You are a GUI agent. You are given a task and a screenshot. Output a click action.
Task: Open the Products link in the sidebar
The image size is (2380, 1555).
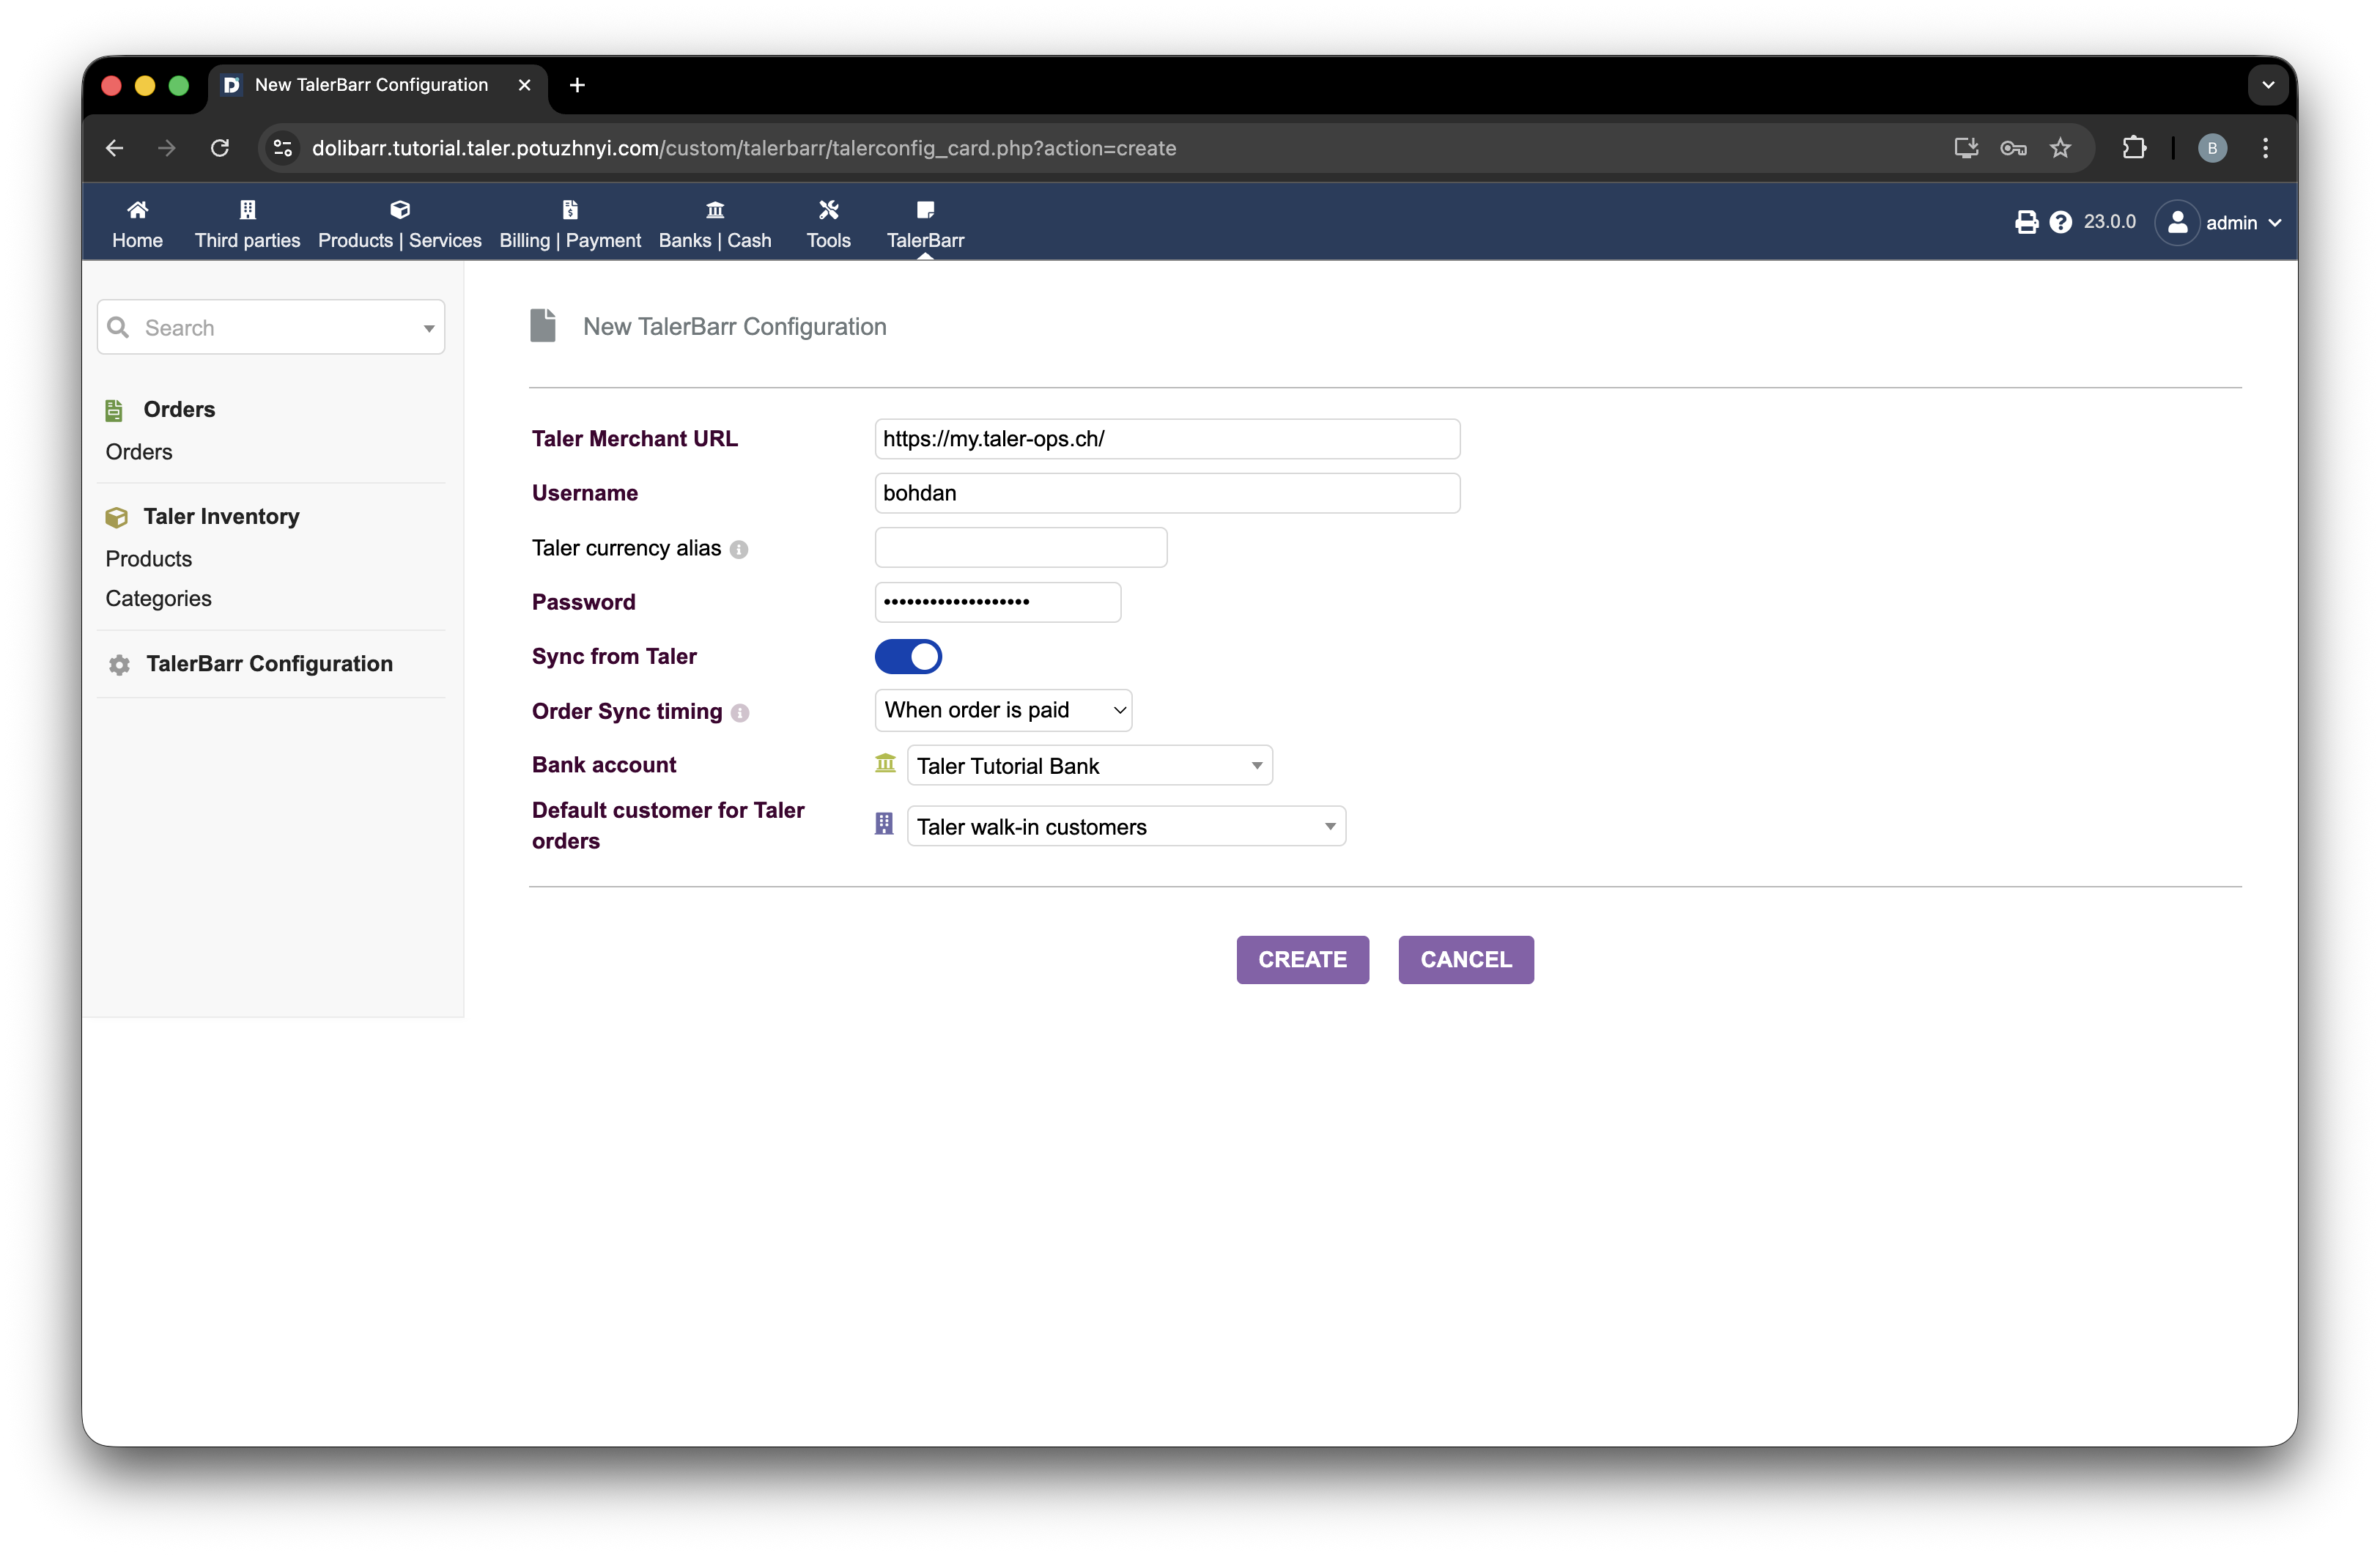pyautogui.click(x=149, y=559)
